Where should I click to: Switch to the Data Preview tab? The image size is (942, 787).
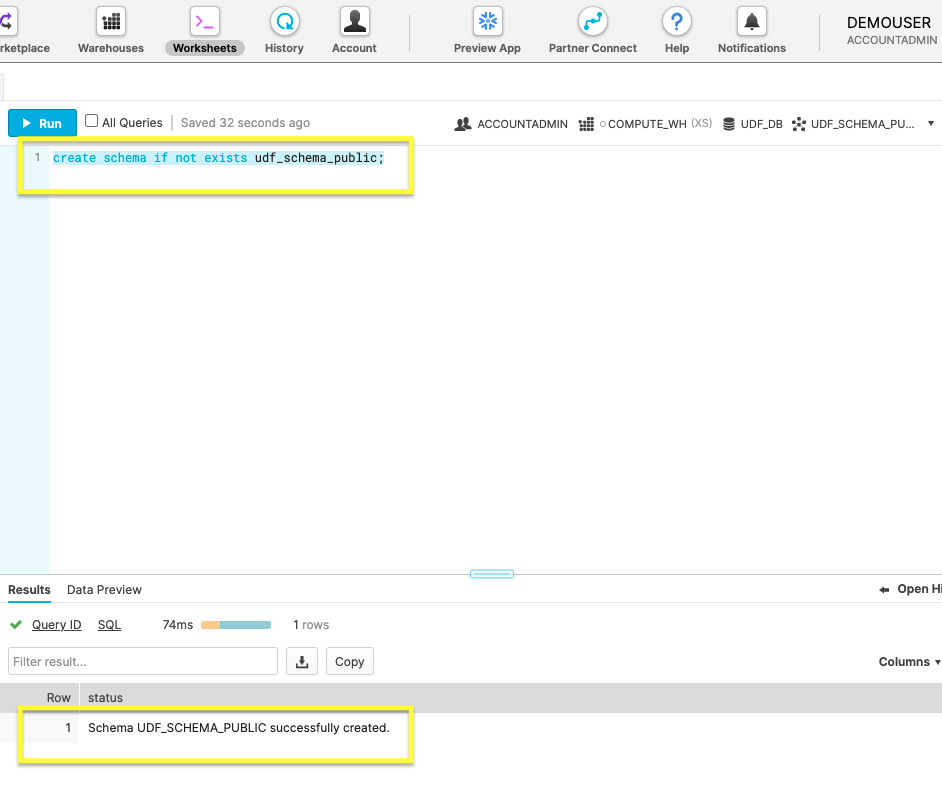104,590
